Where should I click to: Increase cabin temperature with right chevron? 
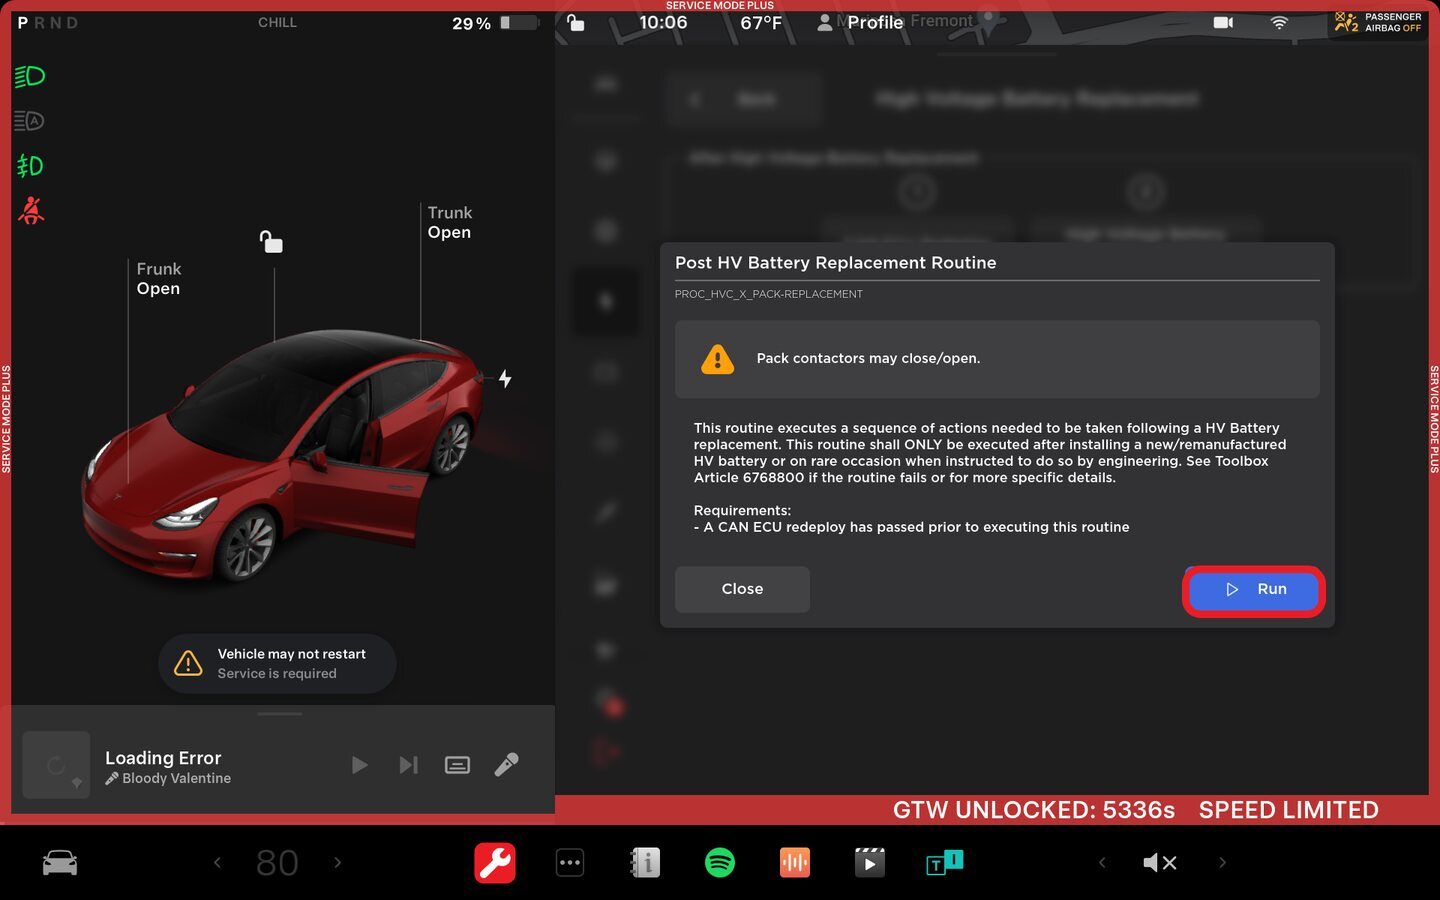[x=338, y=863]
